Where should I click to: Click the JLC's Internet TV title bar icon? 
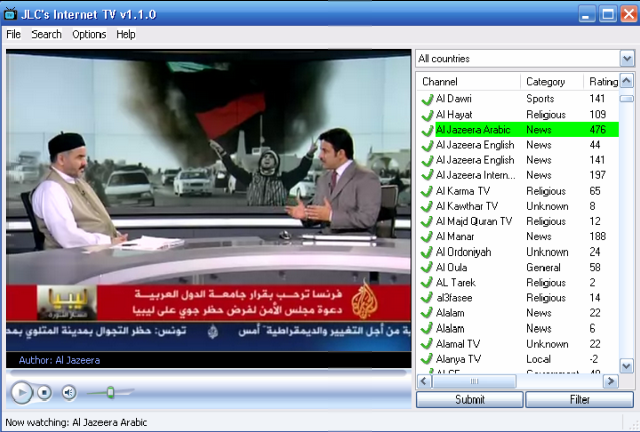tap(10, 14)
